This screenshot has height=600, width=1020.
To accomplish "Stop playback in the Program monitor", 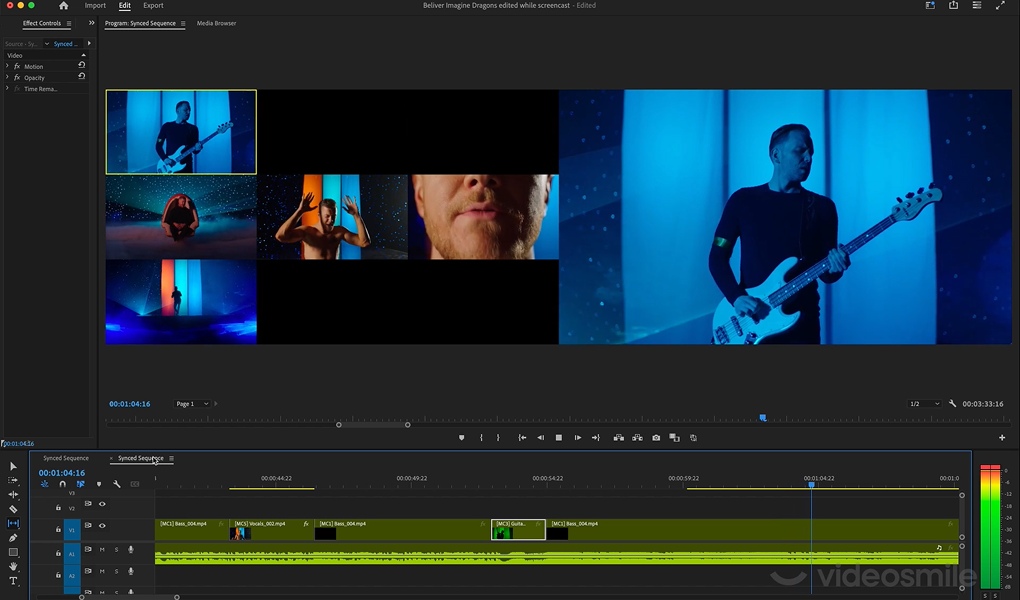I will 559,438.
